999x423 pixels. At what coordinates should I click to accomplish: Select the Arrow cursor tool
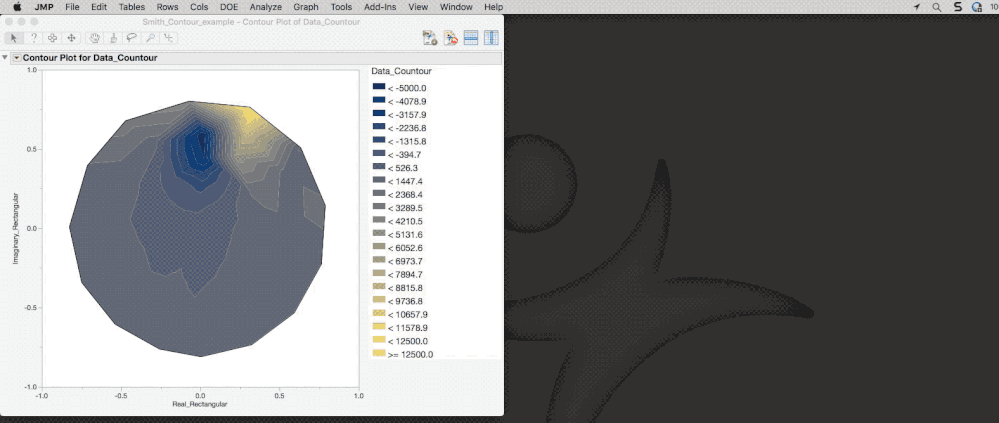click(14, 38)
